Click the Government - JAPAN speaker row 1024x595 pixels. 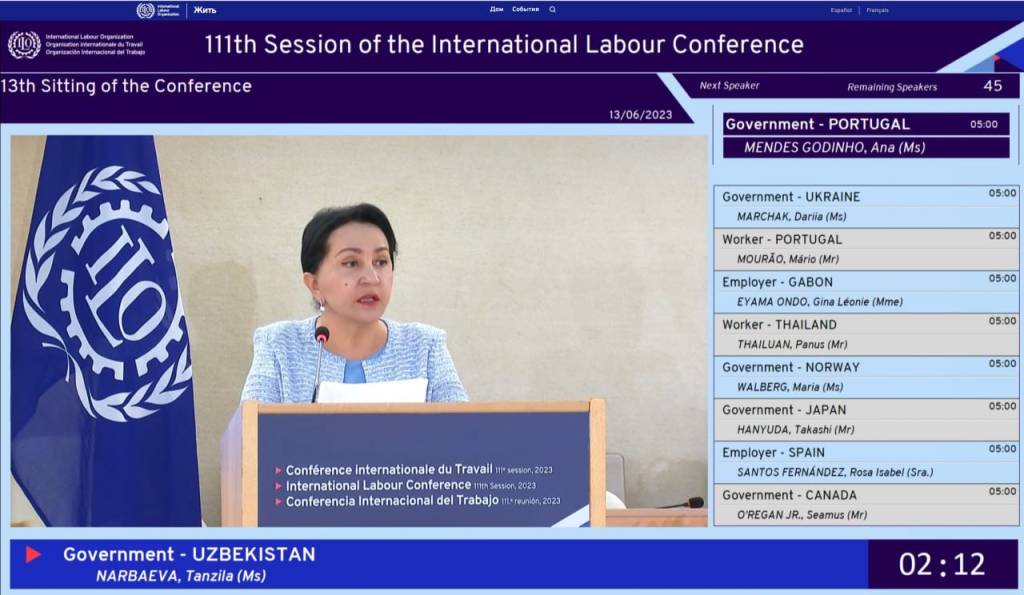pyautogui.click(x=865, y=419)
